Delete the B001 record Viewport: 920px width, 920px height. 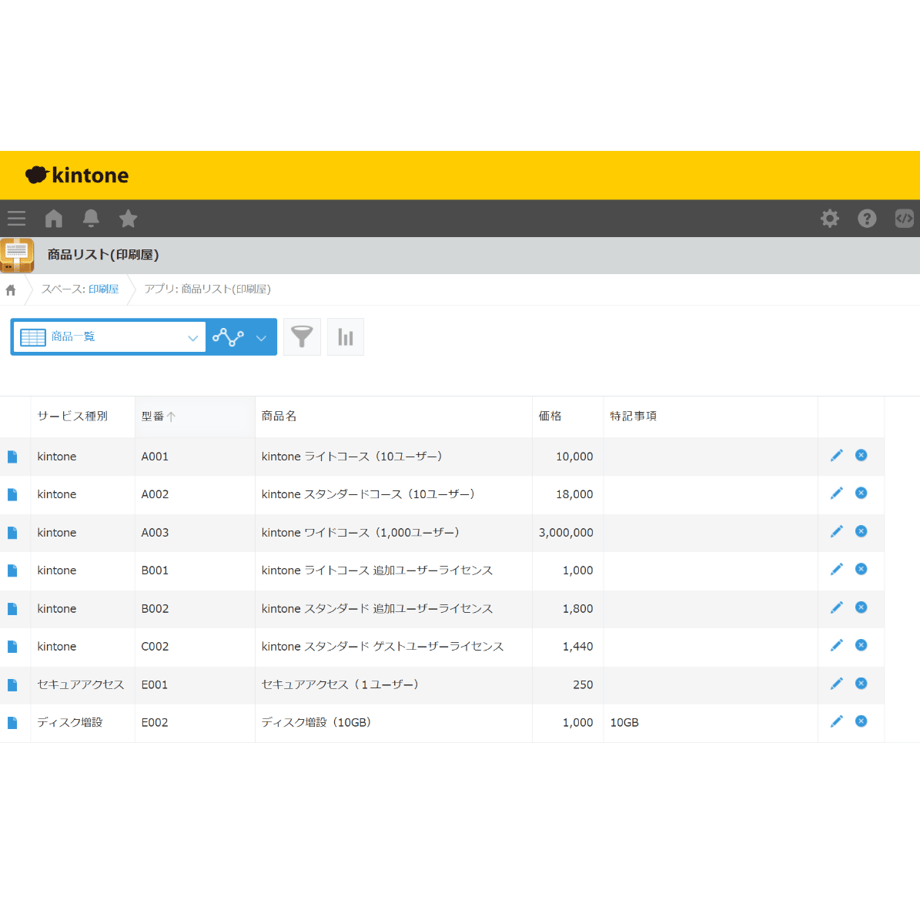click(x=861, y=569)
